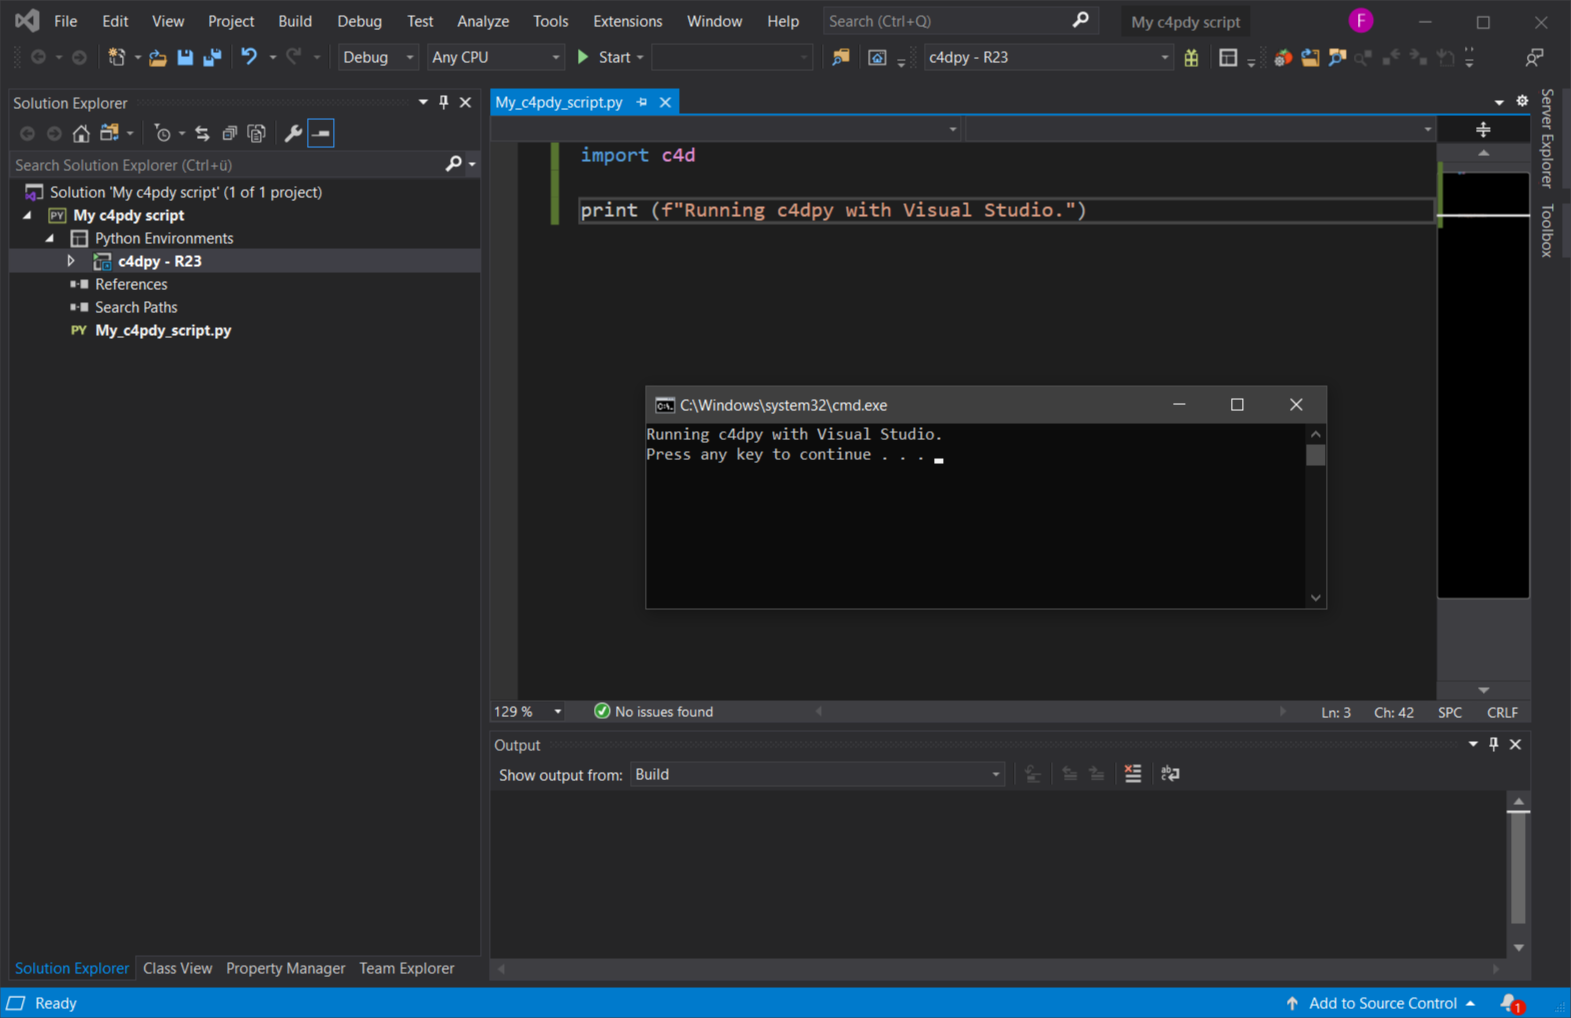Click the Undo arrow icon
1571x1018 pixels.
click(x=249, y=57)
